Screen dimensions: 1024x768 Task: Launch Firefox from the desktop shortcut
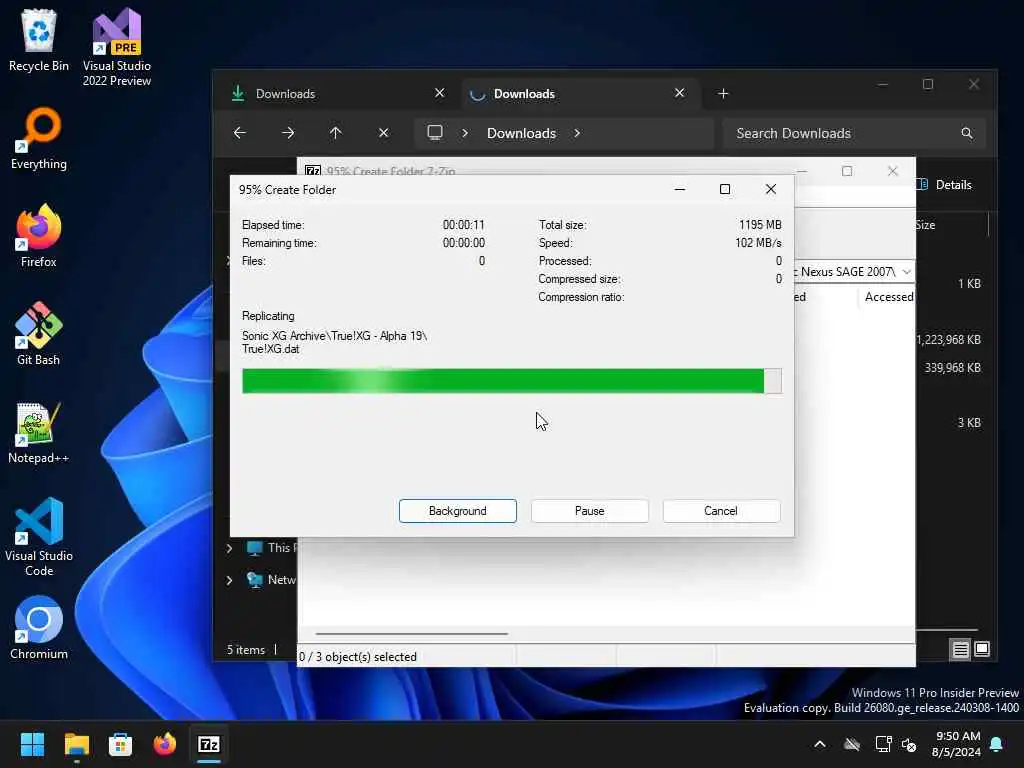[39, 236]
